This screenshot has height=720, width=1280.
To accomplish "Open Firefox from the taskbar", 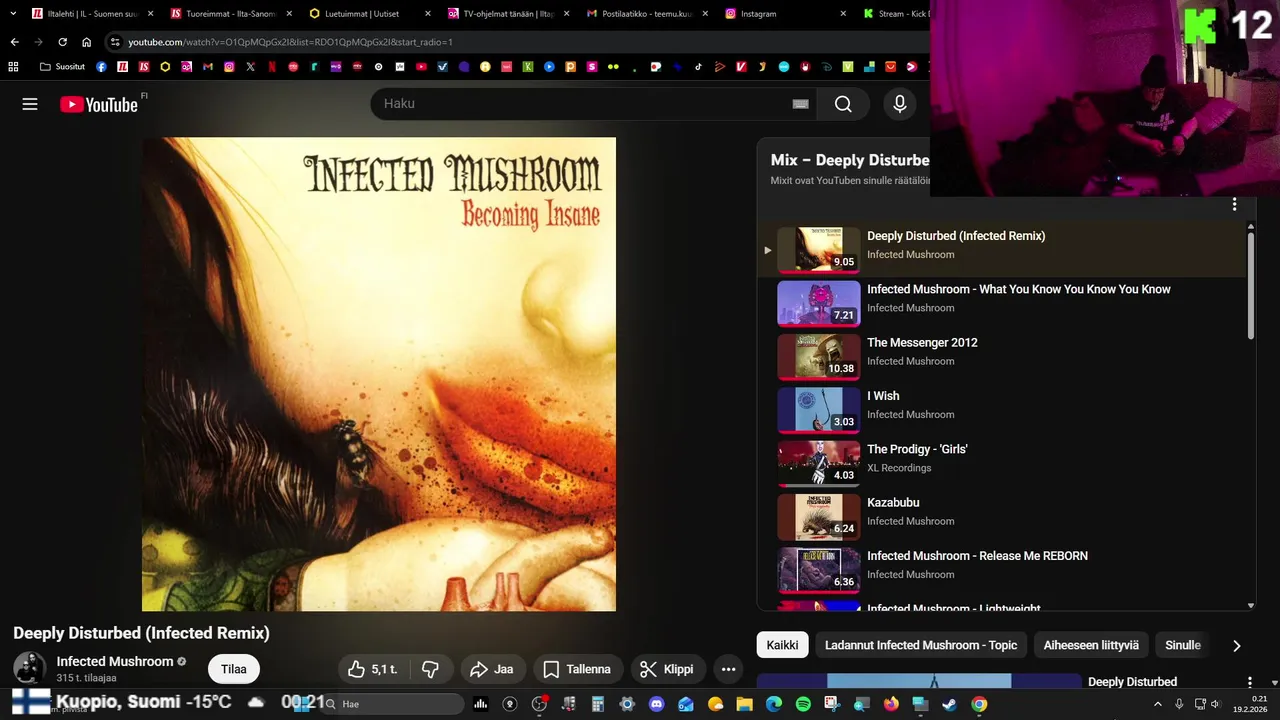I will point(891,704).
